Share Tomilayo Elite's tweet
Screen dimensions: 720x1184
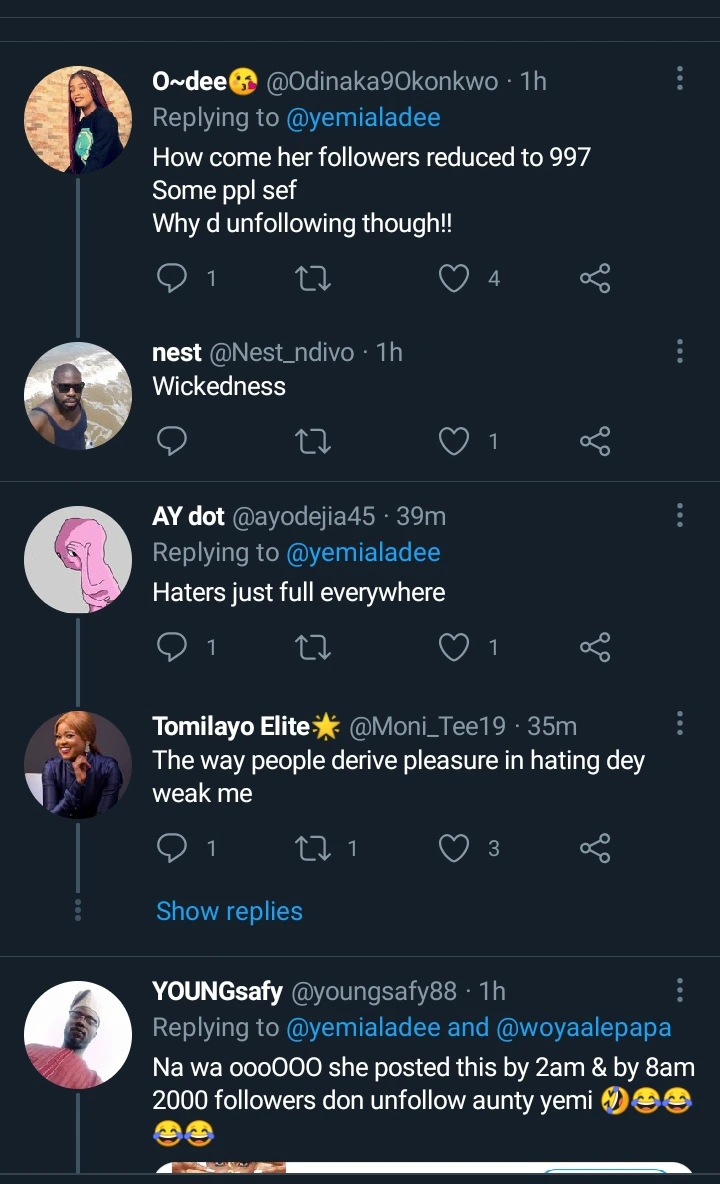(x=595, y=849)
